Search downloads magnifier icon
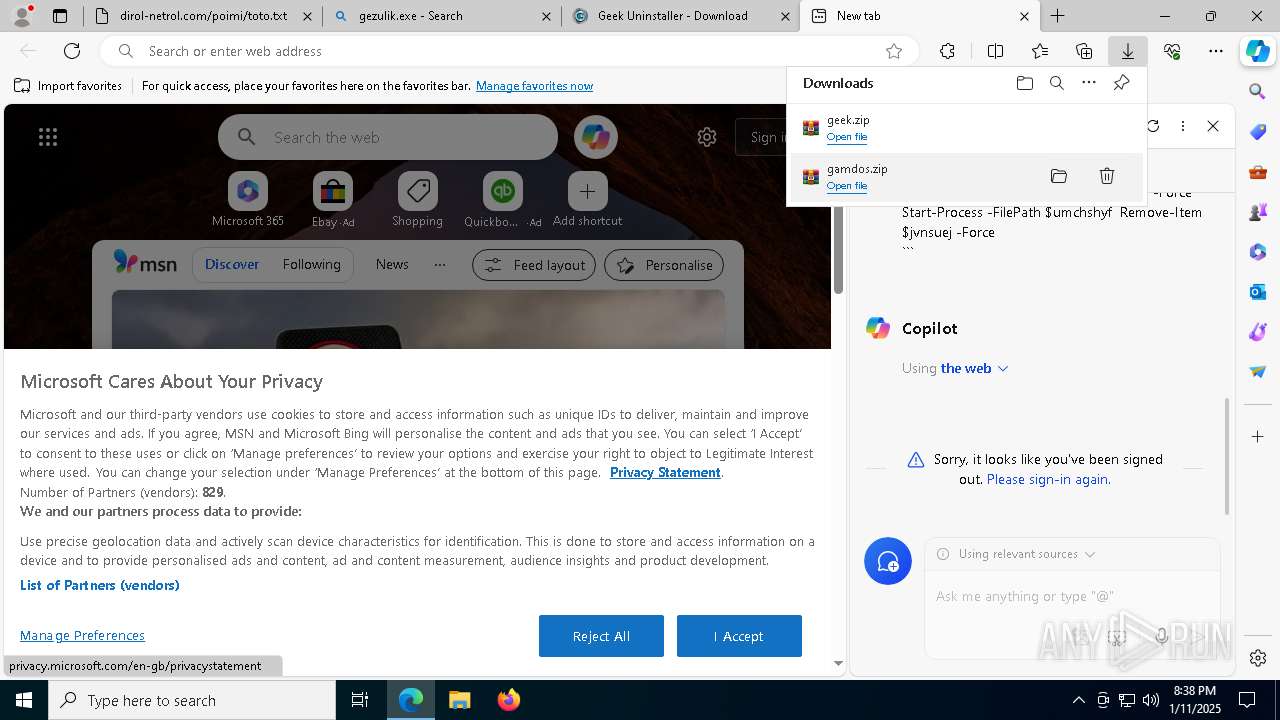This screenshot has width=1280, height=720. (x=1057, y=83)
